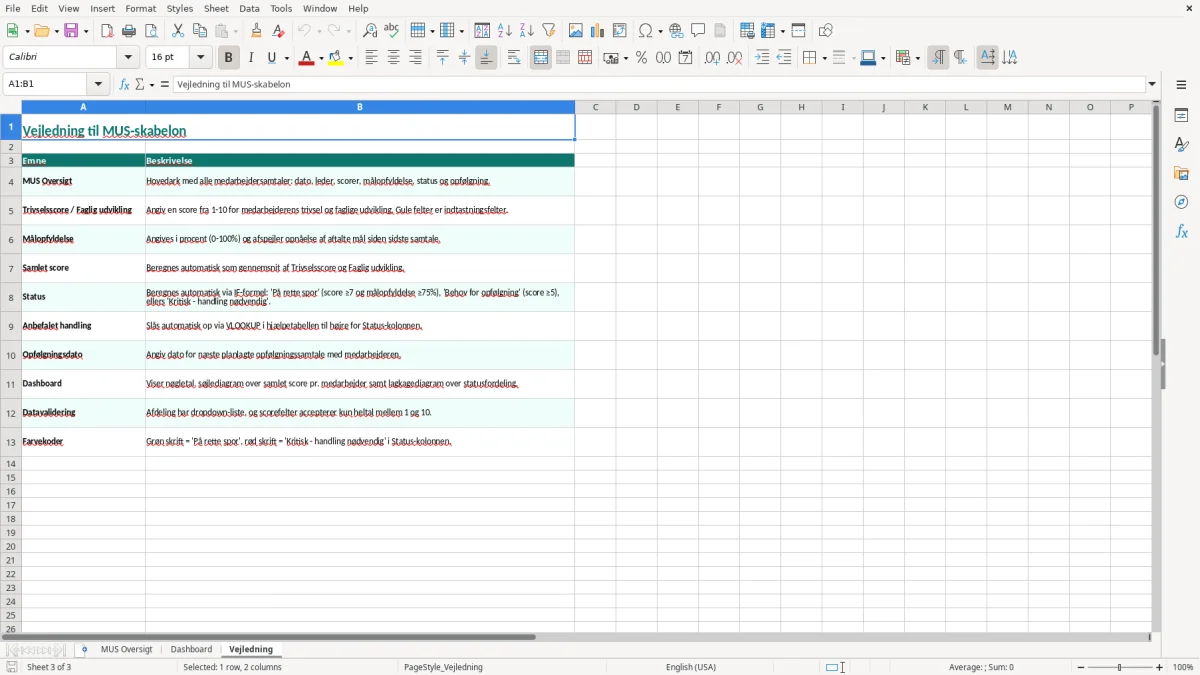Toggle Bold formatting

click(229, 58)
